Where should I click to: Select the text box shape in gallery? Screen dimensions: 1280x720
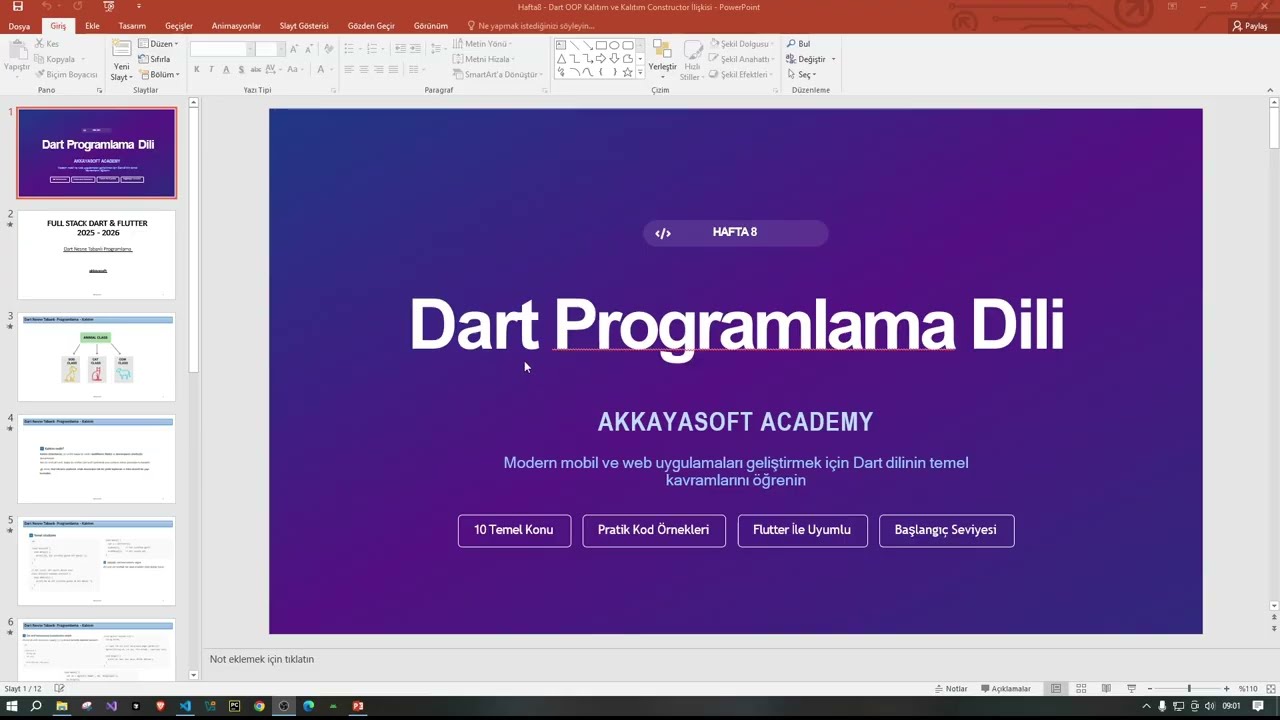coord(561,45)
